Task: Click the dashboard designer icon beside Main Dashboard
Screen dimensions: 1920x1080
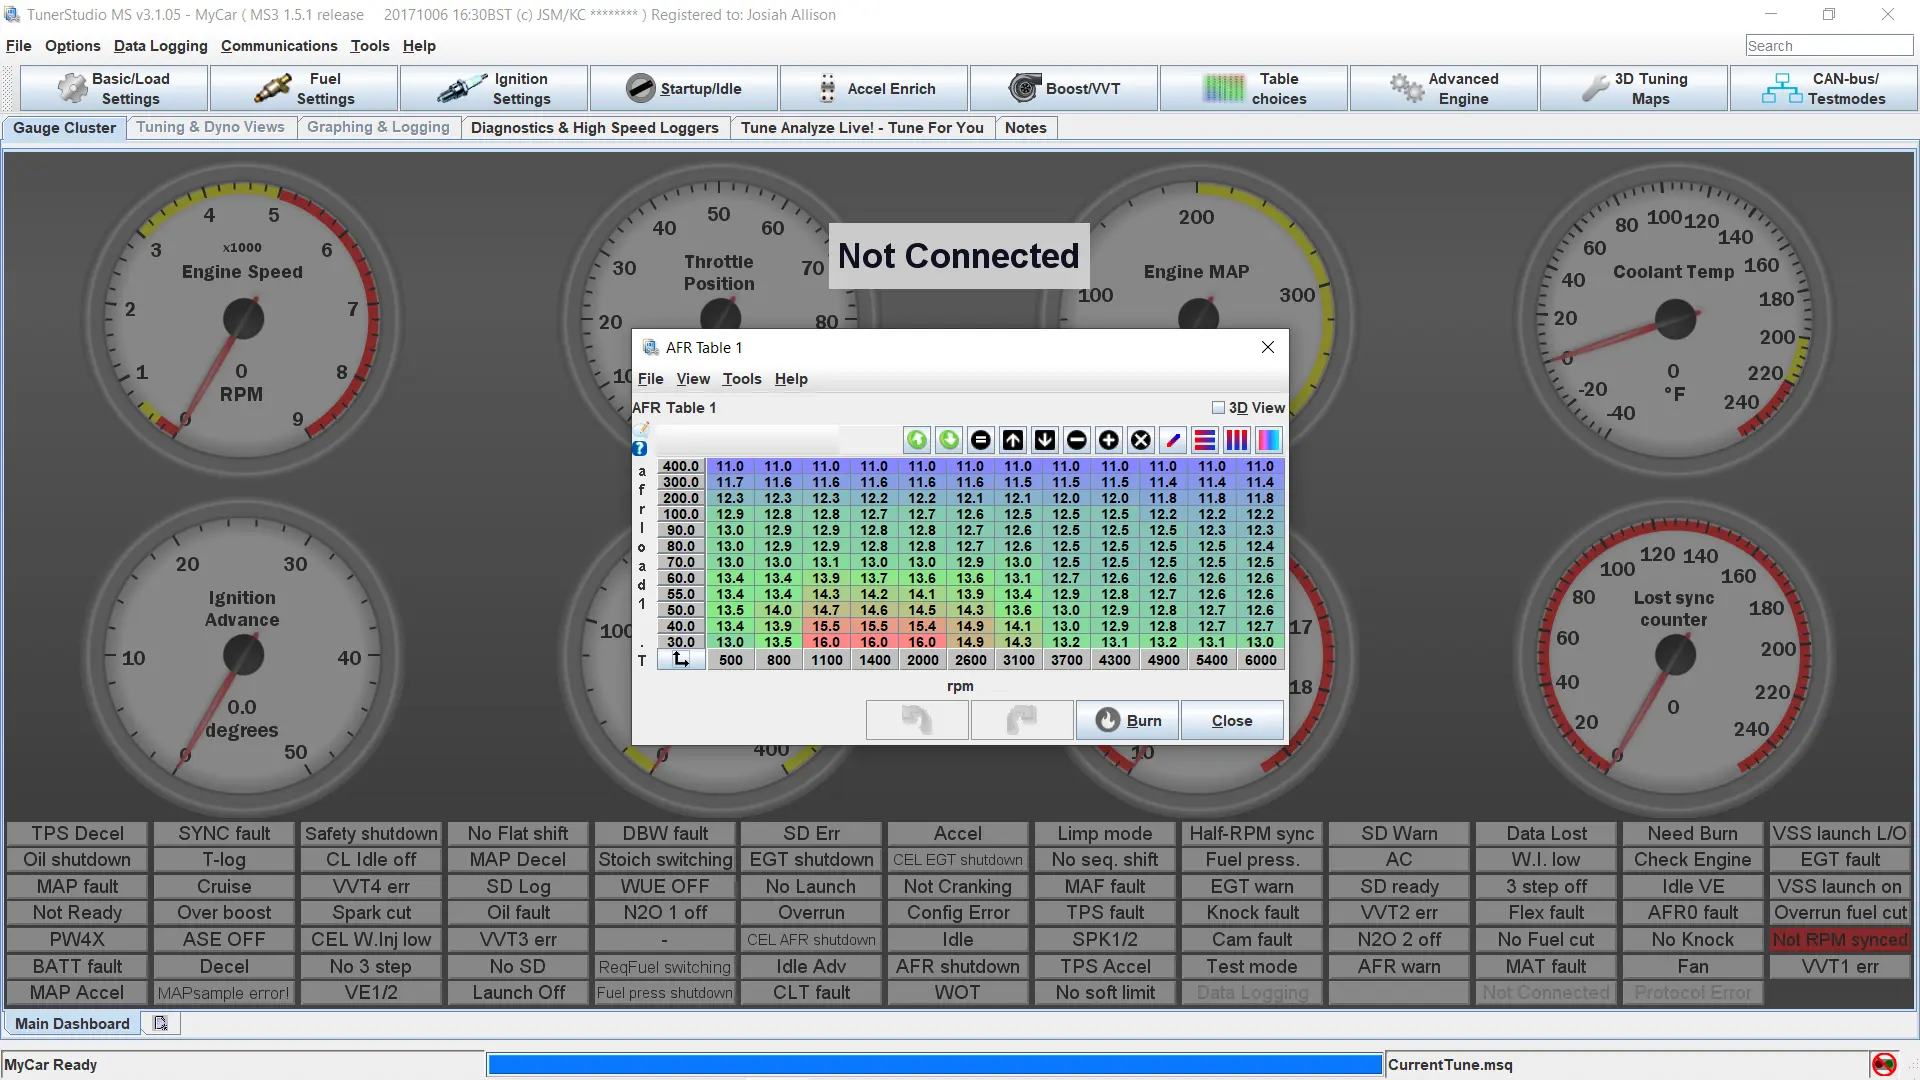Action: [160, 1023]
